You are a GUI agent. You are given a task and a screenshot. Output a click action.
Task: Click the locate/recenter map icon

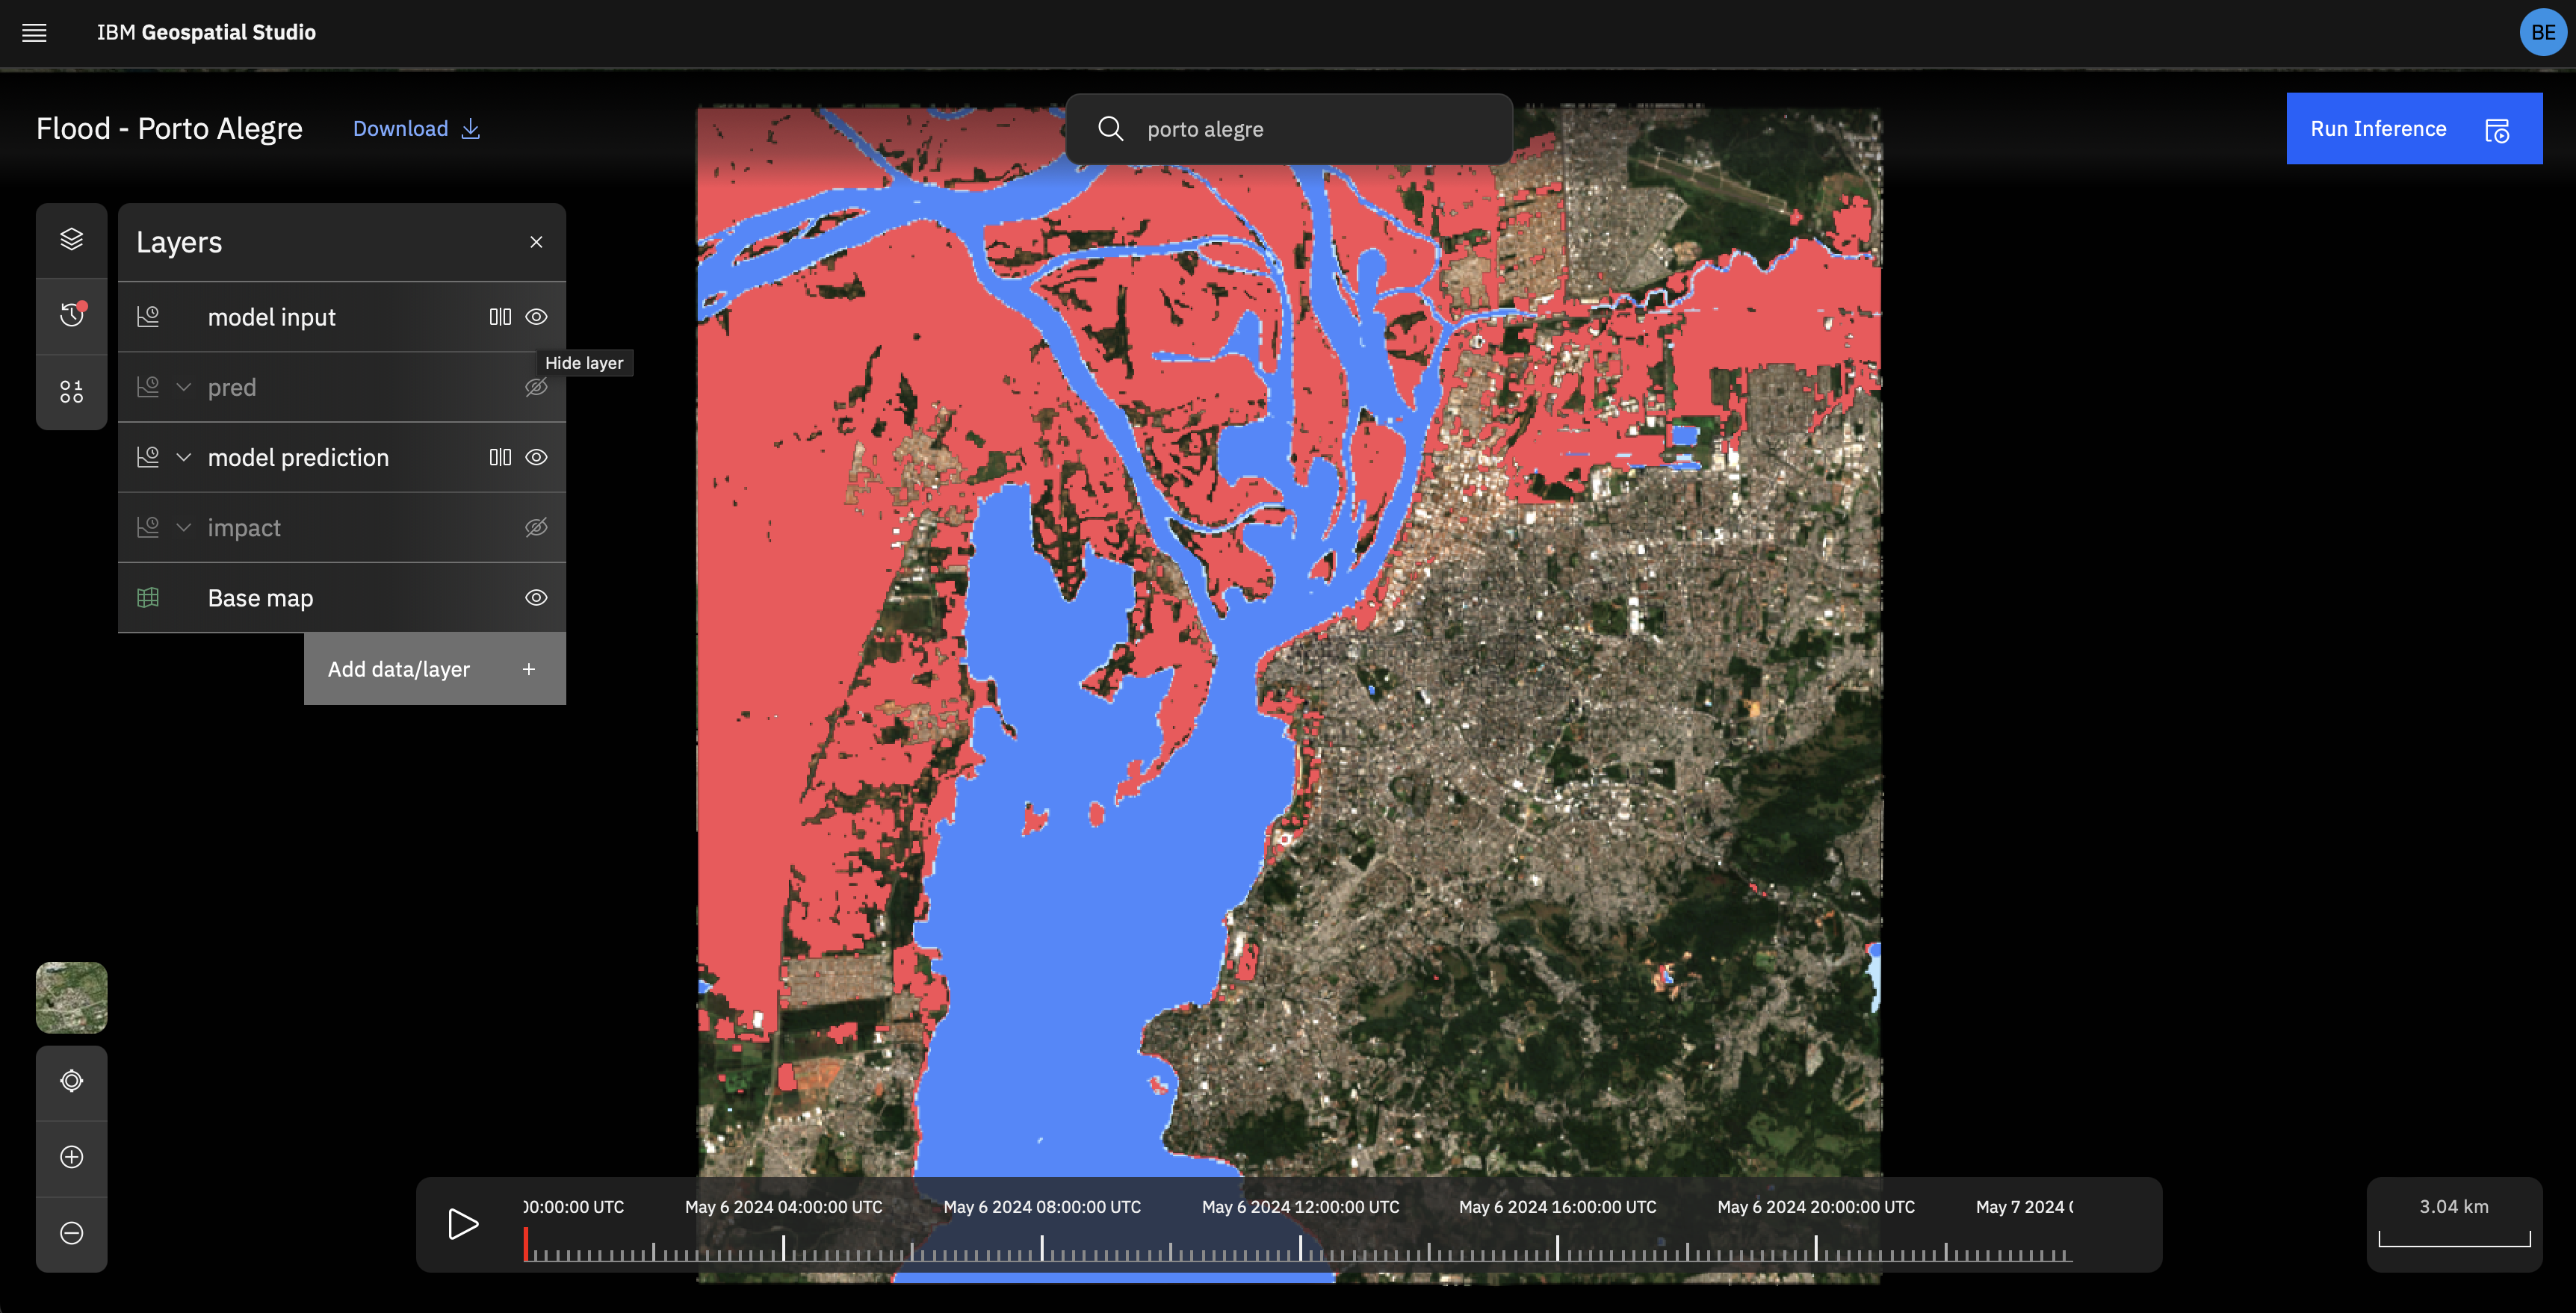click(x=71, y=1081)
